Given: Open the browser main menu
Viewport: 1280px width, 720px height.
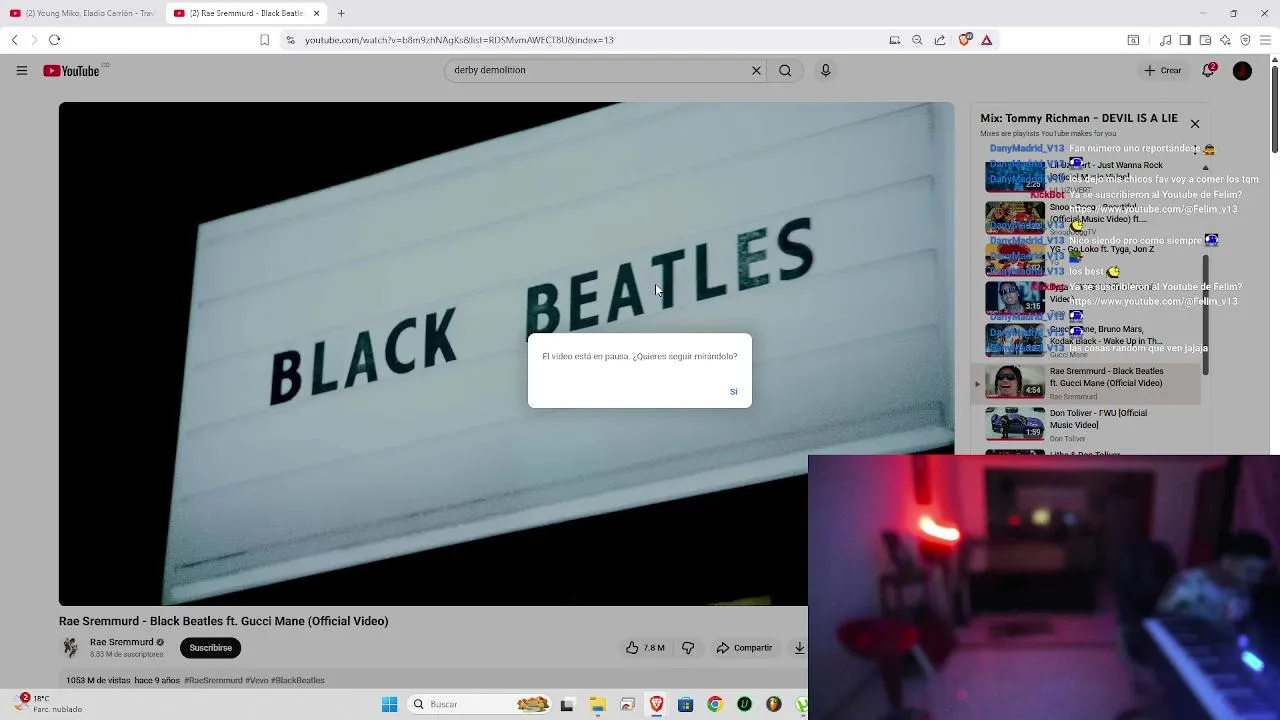Looking at the screenshot, I should pos(1265,40).
